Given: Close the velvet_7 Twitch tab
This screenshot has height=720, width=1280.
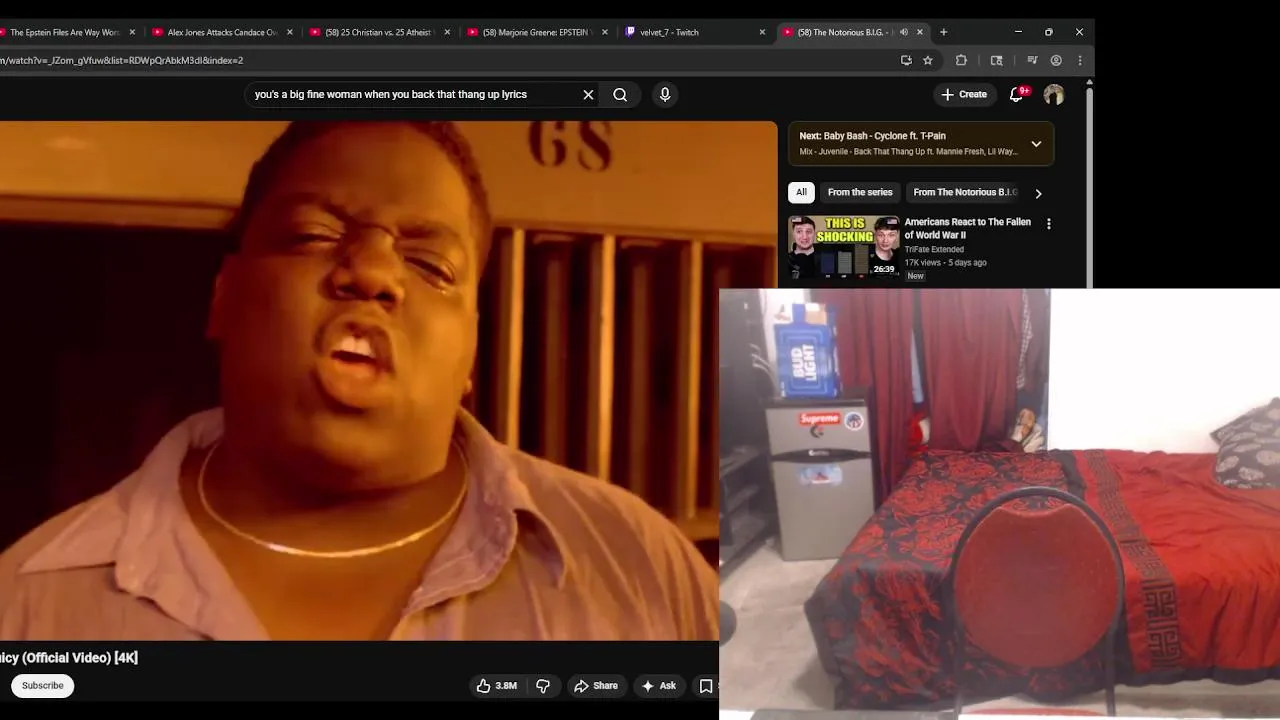Looking at the screenshot, I should (x=762, y=32).
